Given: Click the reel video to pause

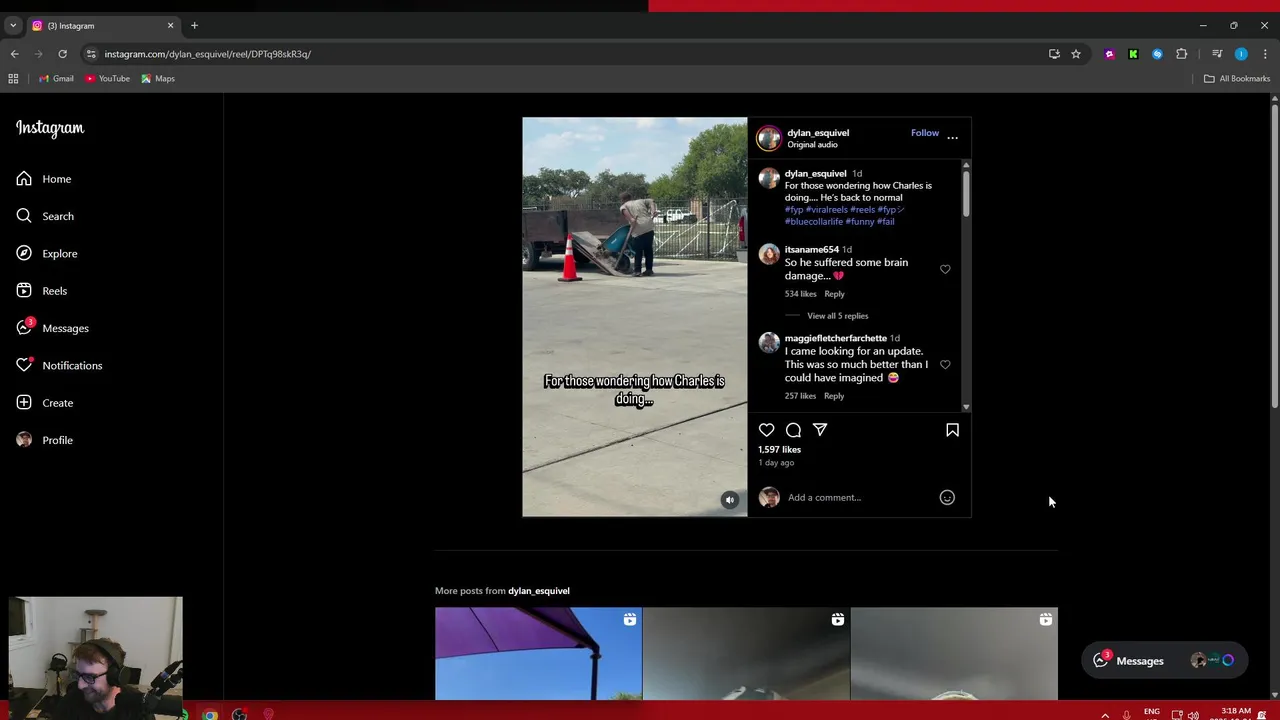Looking at the screenshot, I should [x=634, y=317].
